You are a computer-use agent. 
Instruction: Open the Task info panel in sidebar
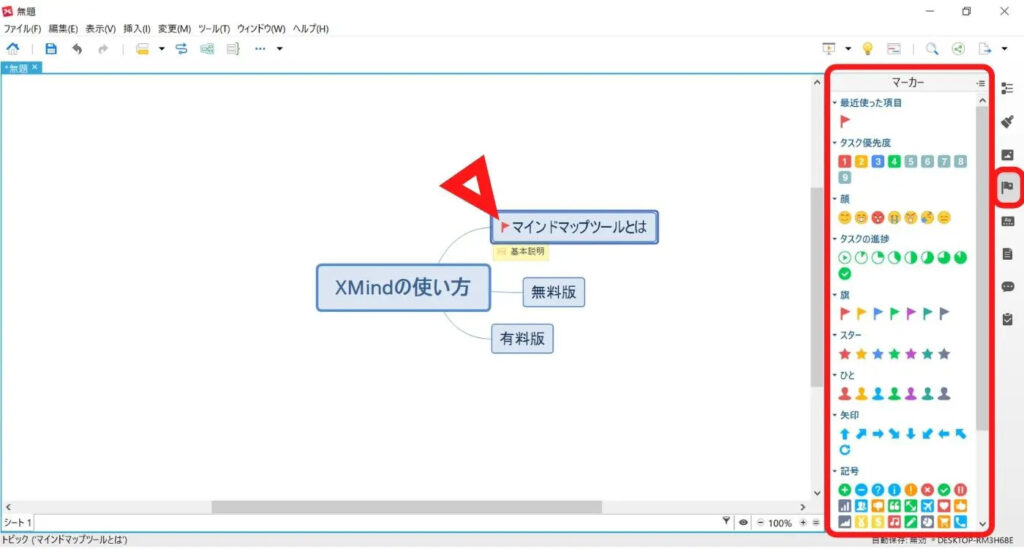point(1007,319)
